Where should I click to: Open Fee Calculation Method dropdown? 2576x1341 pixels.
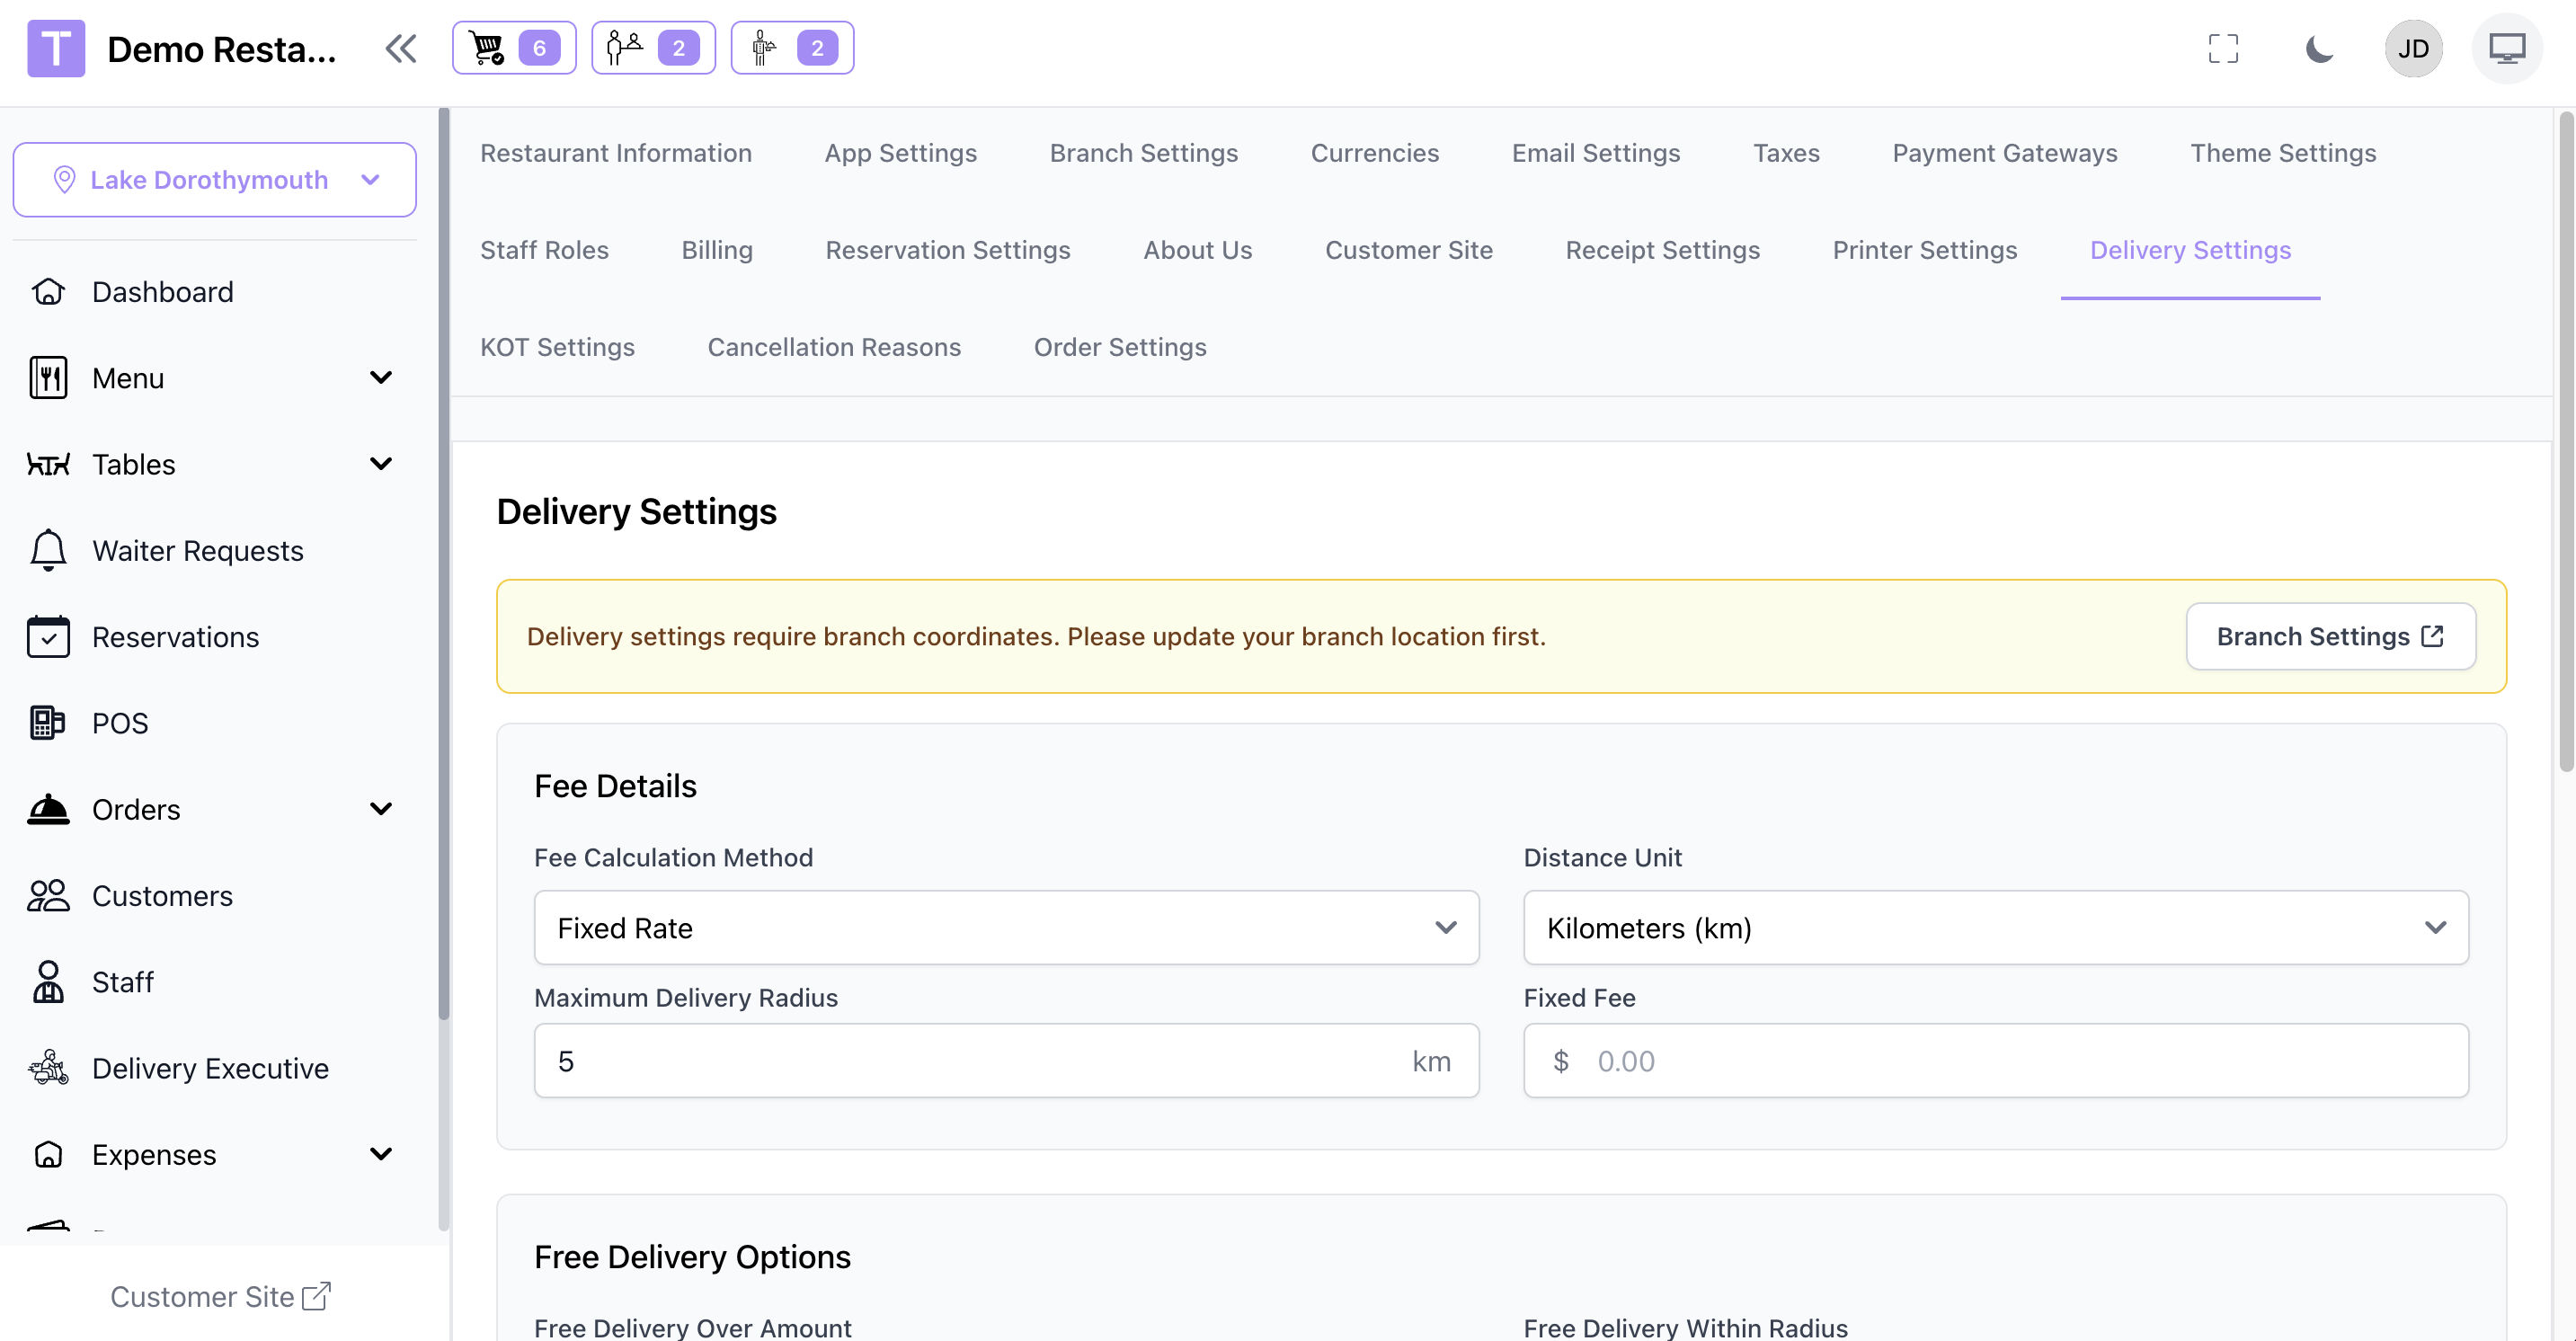click(x=1005, y=928)
